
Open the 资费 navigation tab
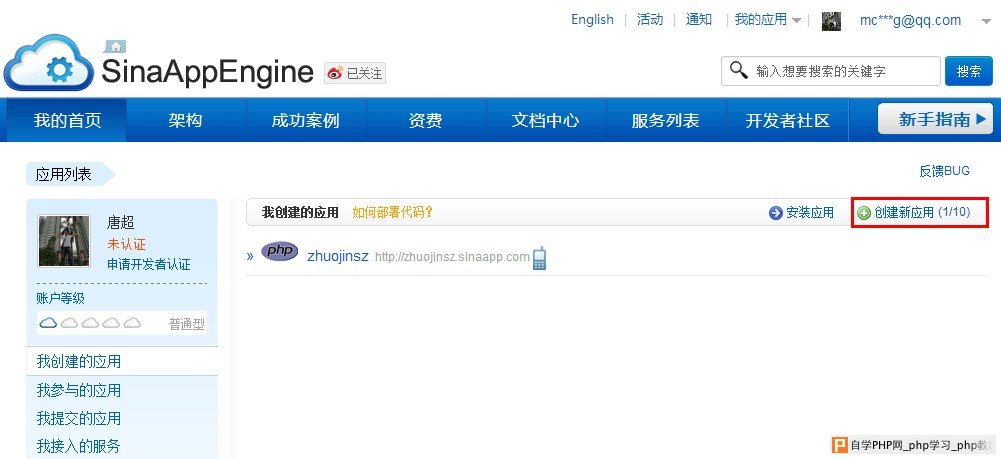(426, 120)
